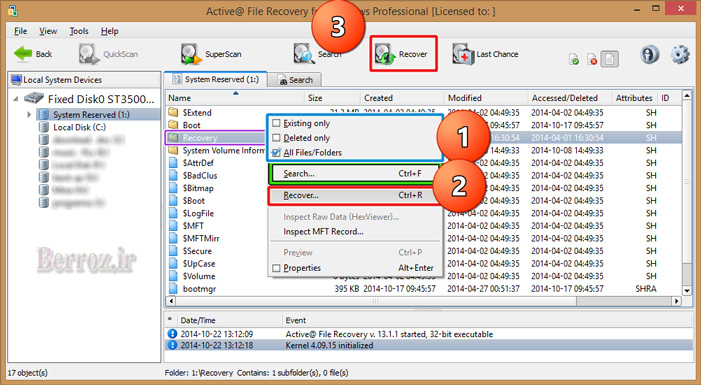Click the Fixed Disk0 ST3500 drive icon

pyautogui.click(x=34, y=98)
